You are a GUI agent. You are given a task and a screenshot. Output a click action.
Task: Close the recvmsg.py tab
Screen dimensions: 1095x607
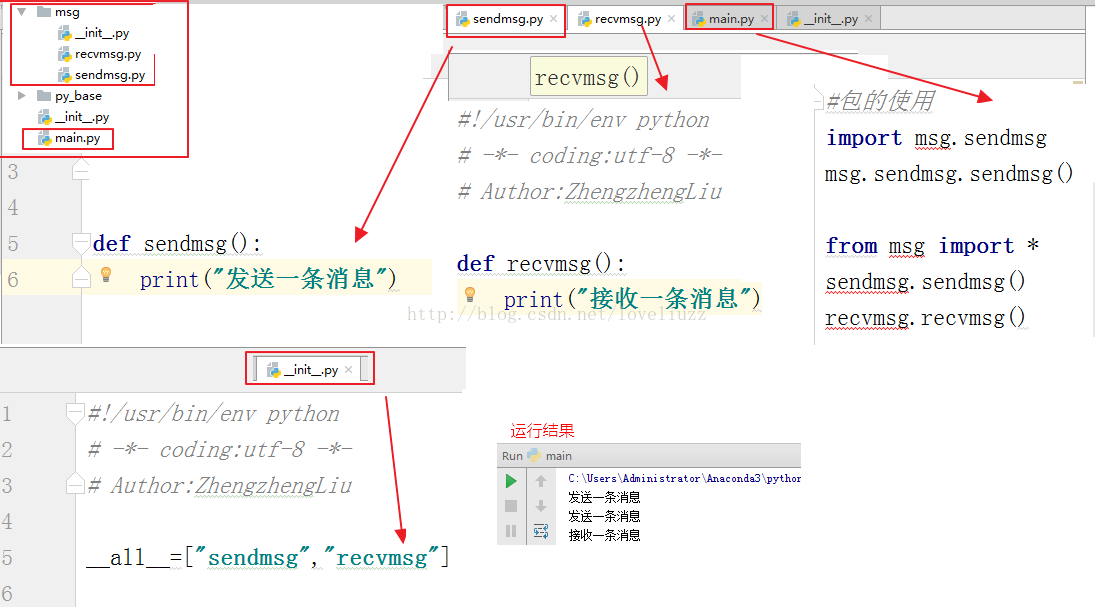pos(672,19)
